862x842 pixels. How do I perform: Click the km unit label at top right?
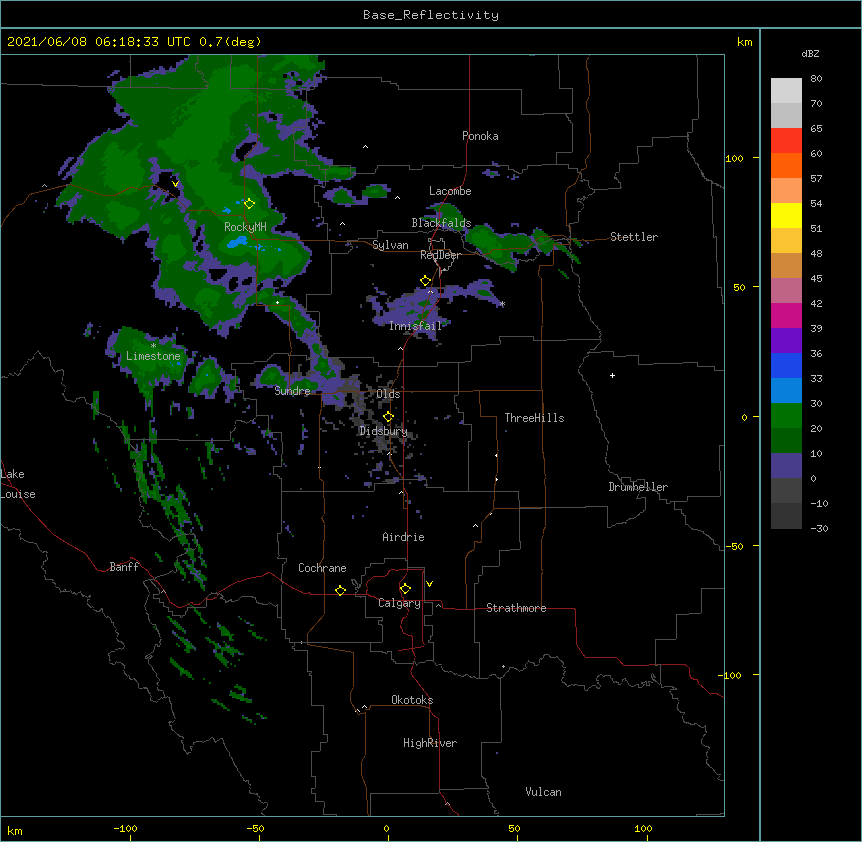[744, 42]
